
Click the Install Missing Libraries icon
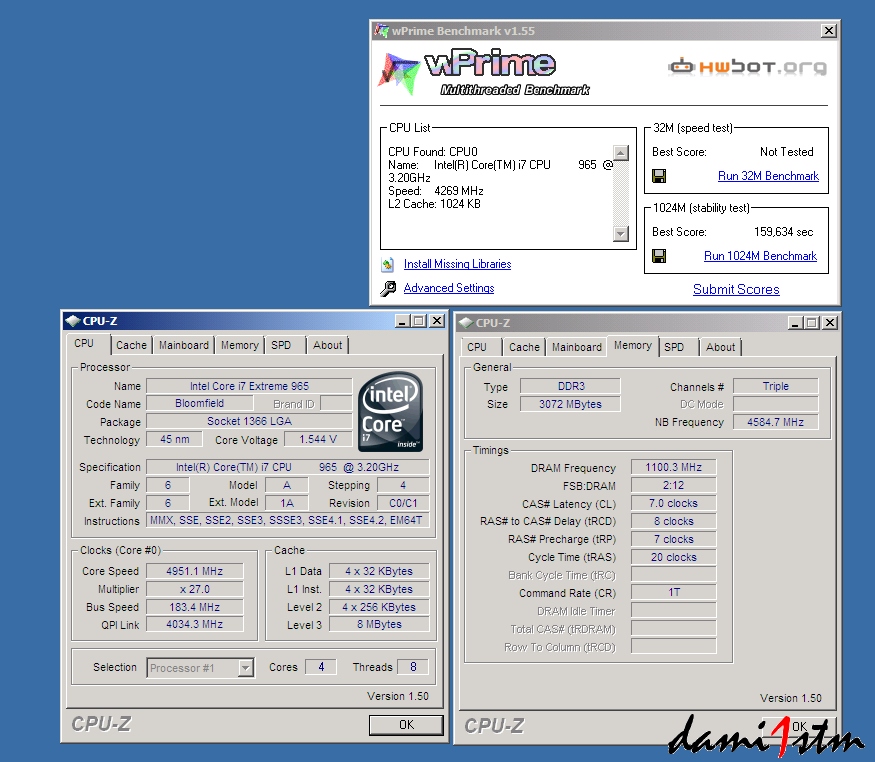coord(388,264)
